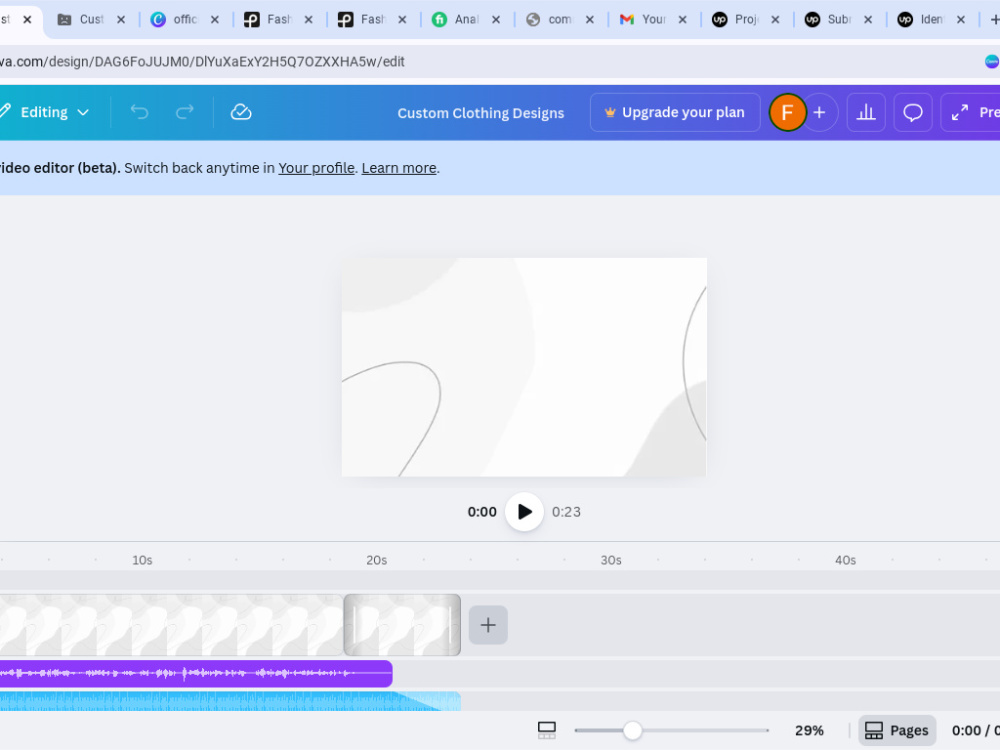
Task: Click the Present fullscreen button
Action: click(x=971, y=112)
